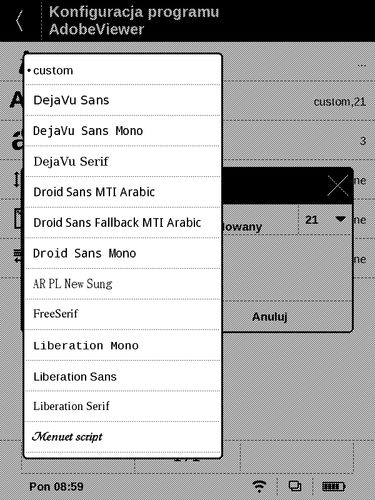Image resolution: width=375 pixels, height=500 pixels.
Task: Tap the back arrow in header
Action: [20, 21]
